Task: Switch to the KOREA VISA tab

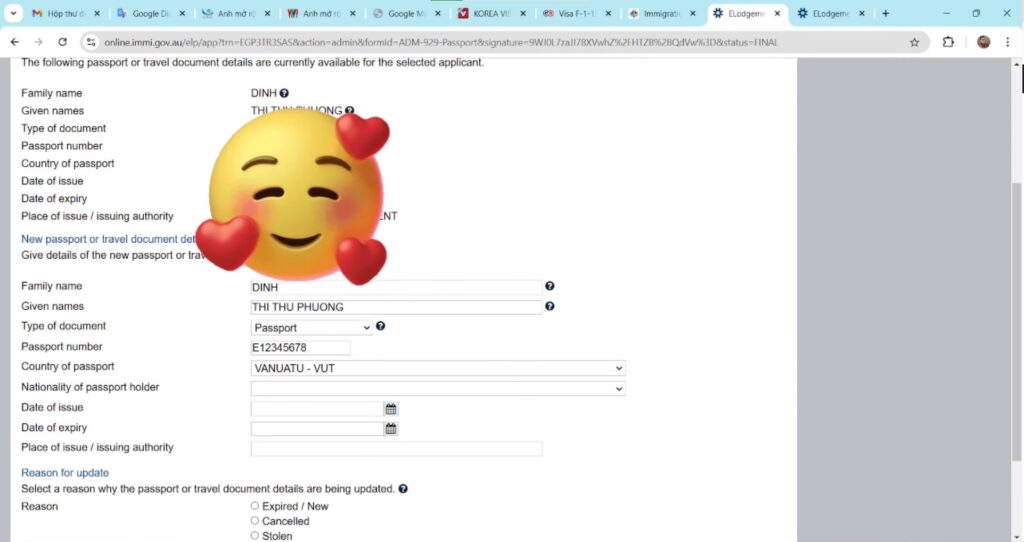Action: (492, 14)
